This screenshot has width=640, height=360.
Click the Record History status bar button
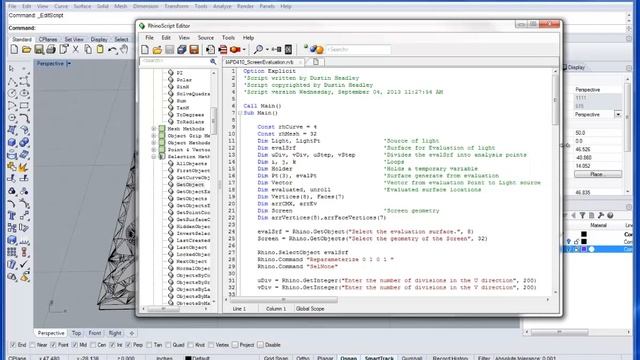pos(450,358)
